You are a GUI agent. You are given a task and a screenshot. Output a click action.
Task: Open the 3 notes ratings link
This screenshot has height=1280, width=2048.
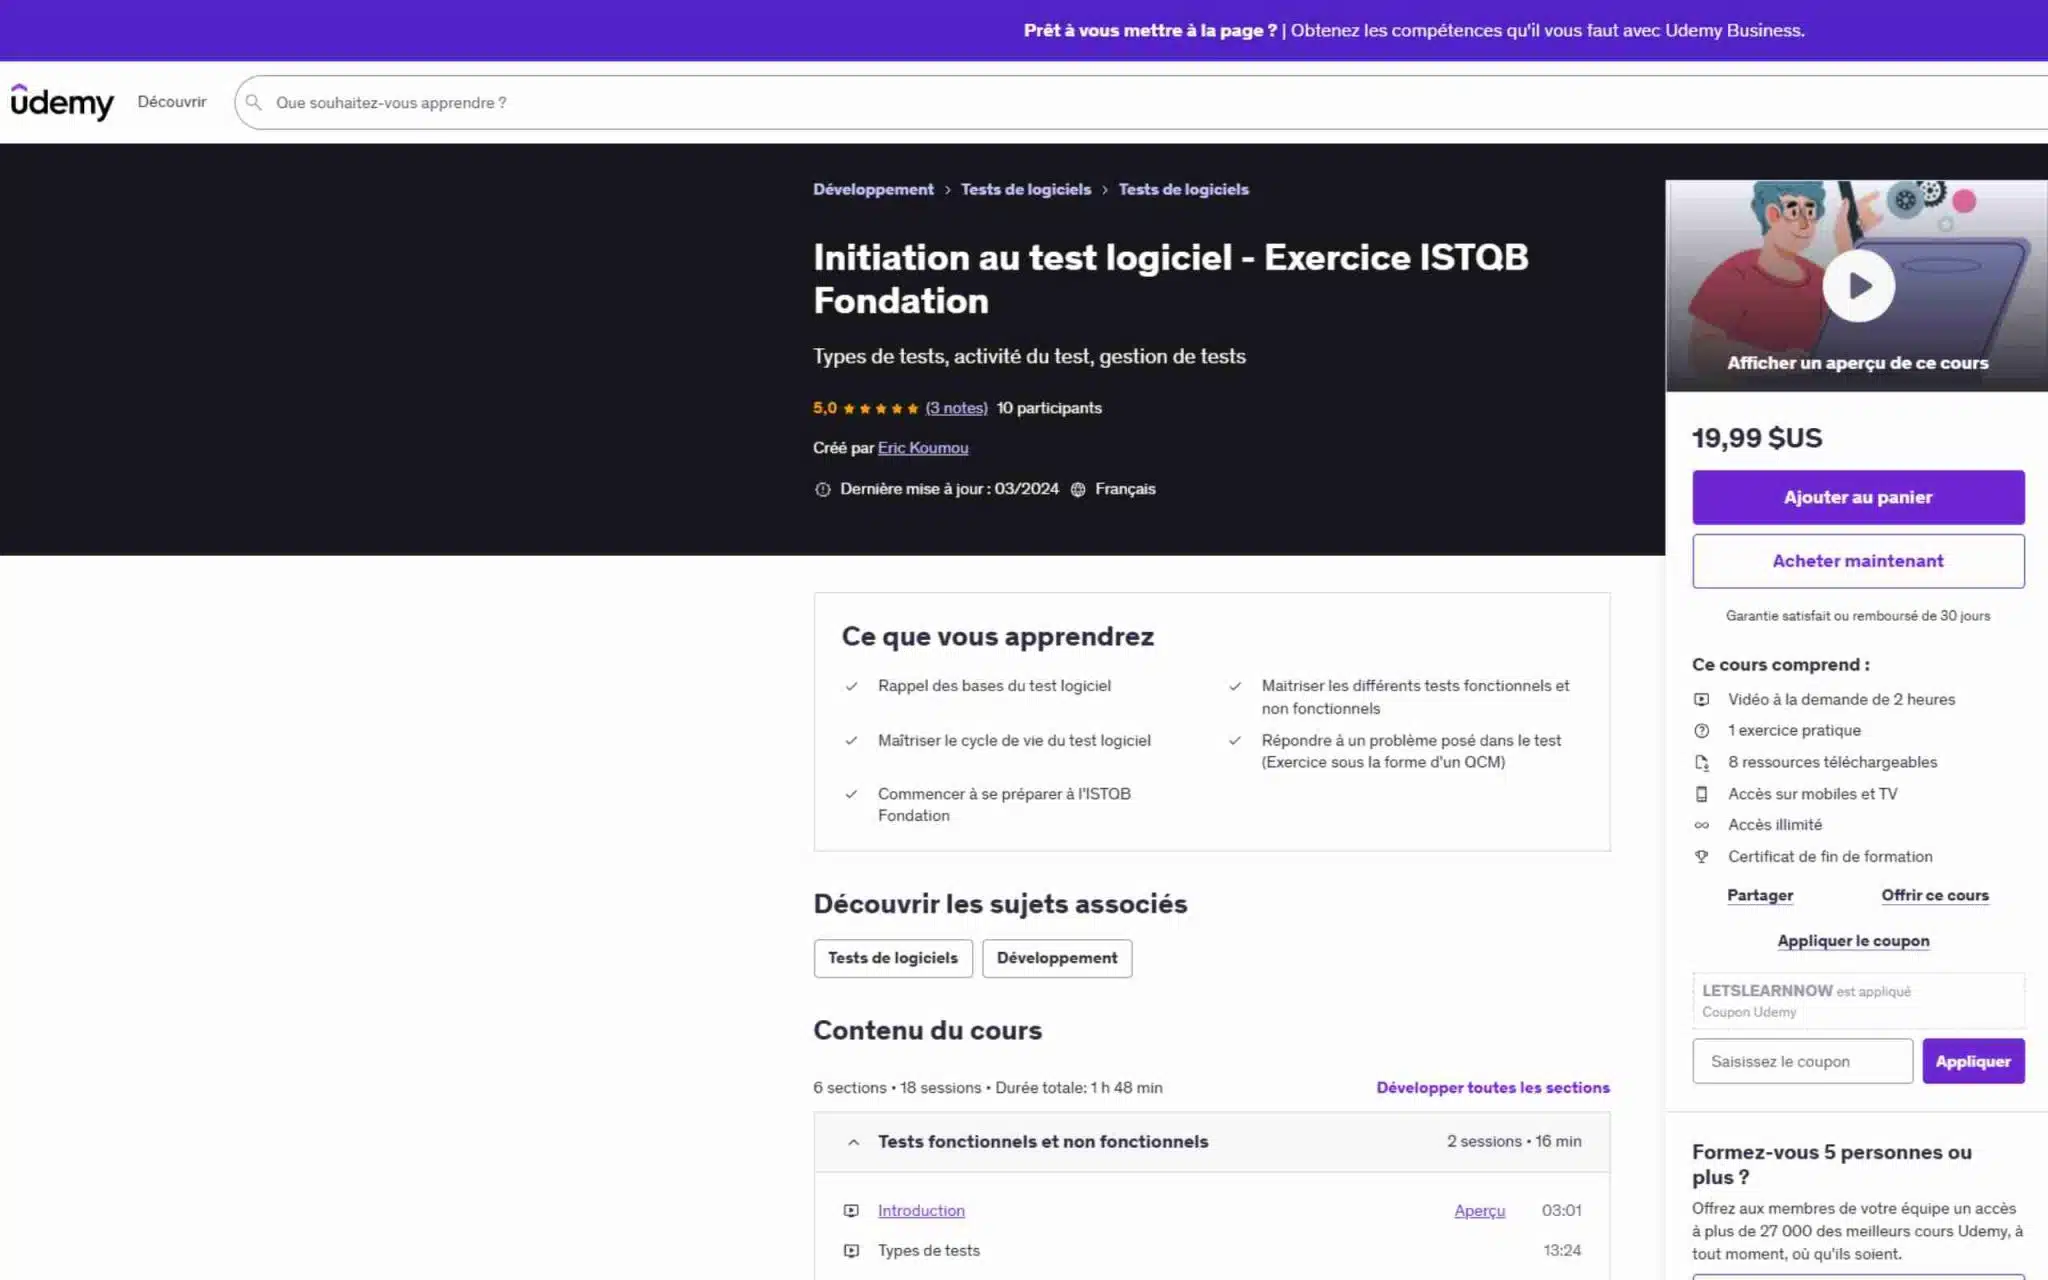[956, 408]
